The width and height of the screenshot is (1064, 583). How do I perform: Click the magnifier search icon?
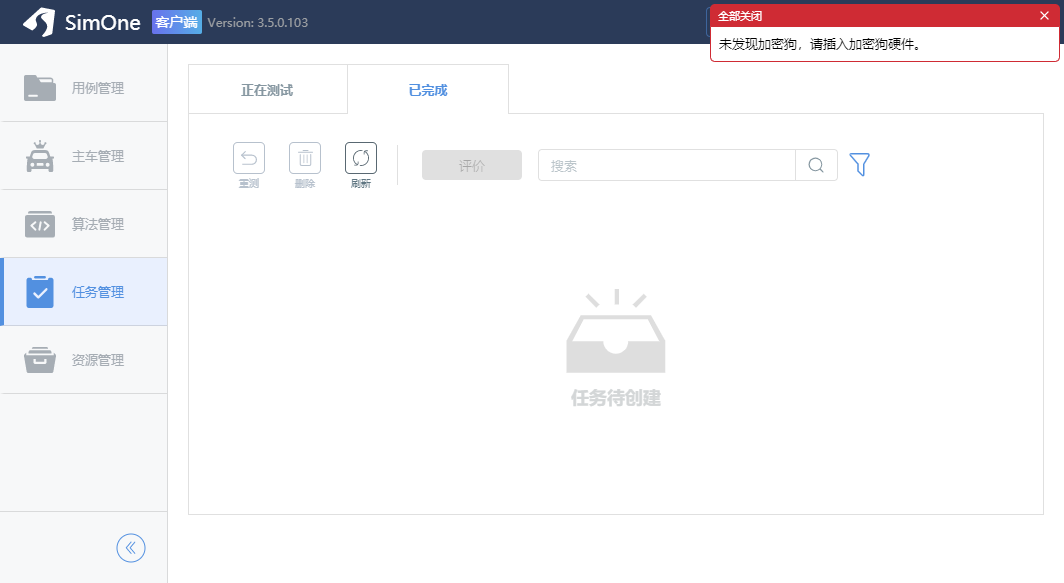816,165
